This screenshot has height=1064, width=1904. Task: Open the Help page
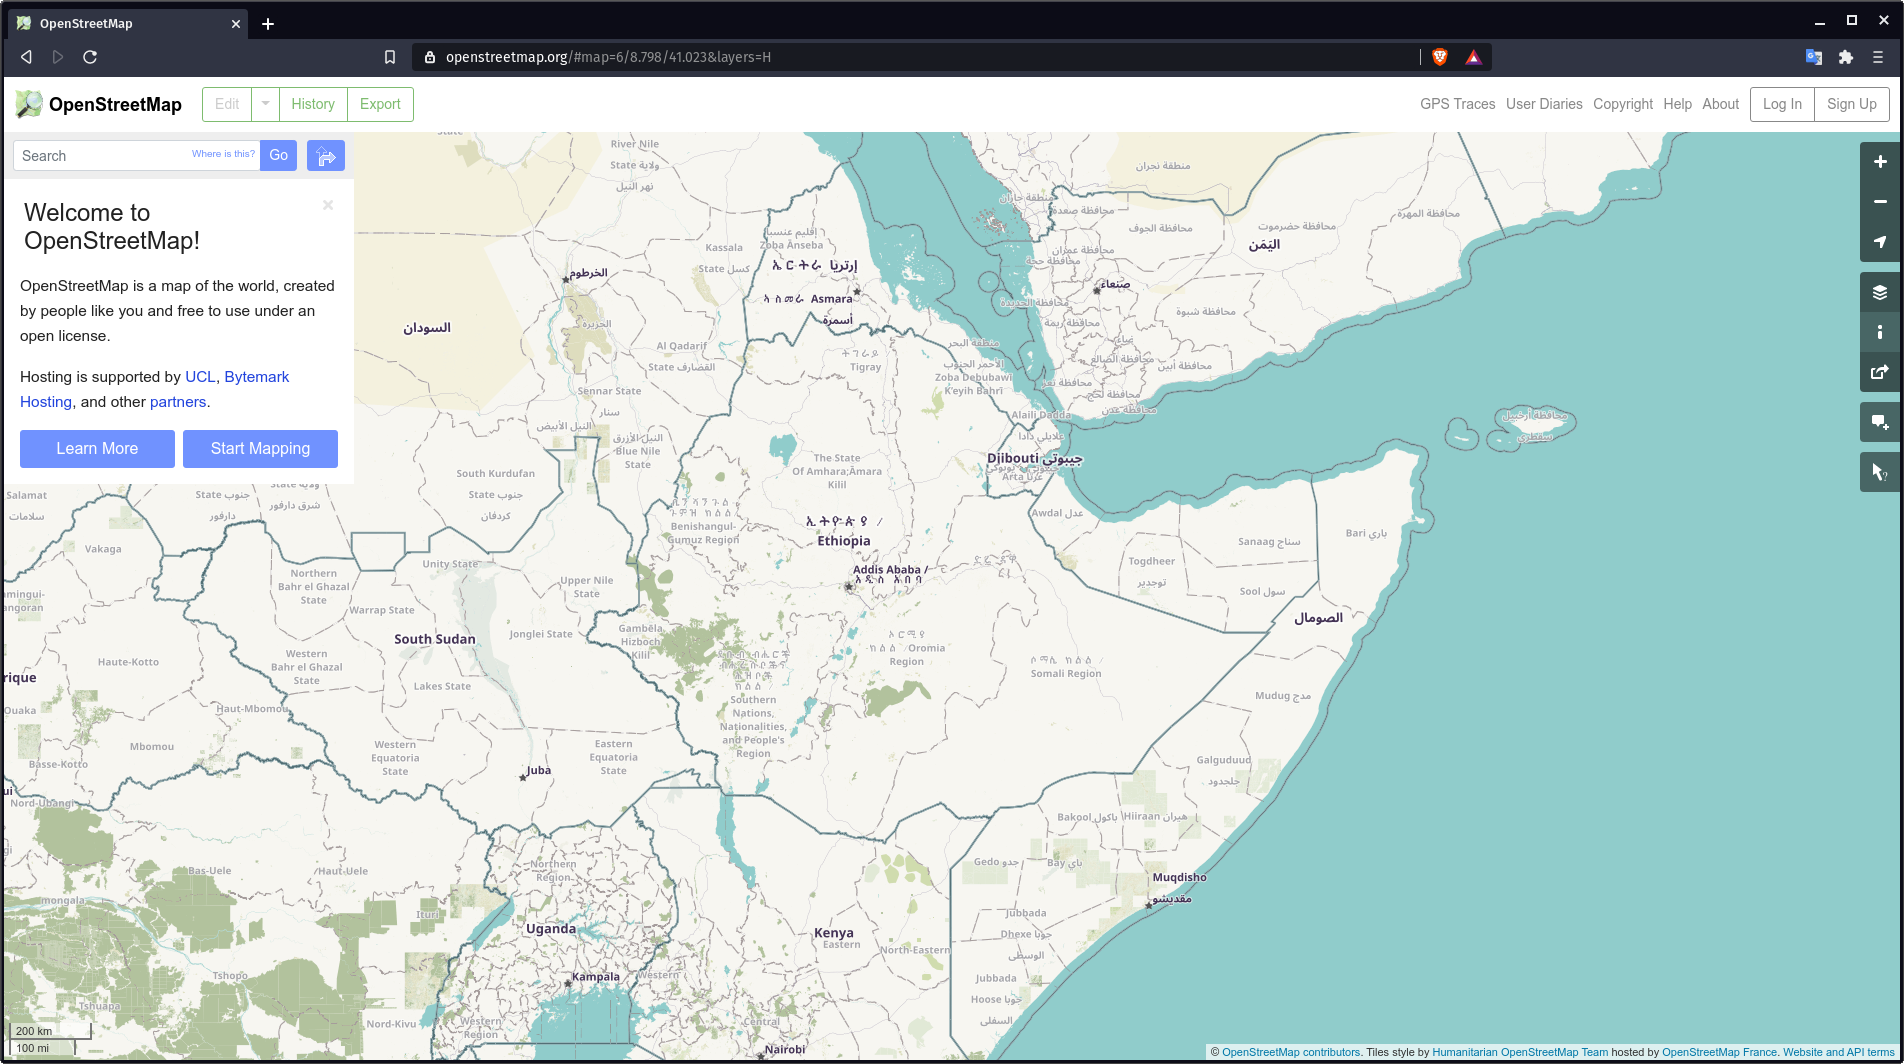(1678, 104)
